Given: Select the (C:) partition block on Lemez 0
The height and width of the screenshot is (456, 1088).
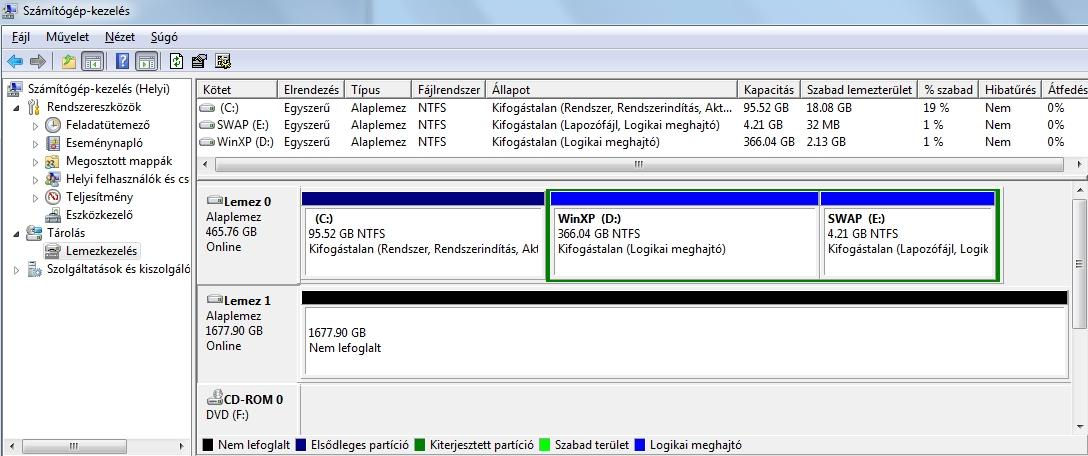Looking at the screenshot, I should [423, 235].
